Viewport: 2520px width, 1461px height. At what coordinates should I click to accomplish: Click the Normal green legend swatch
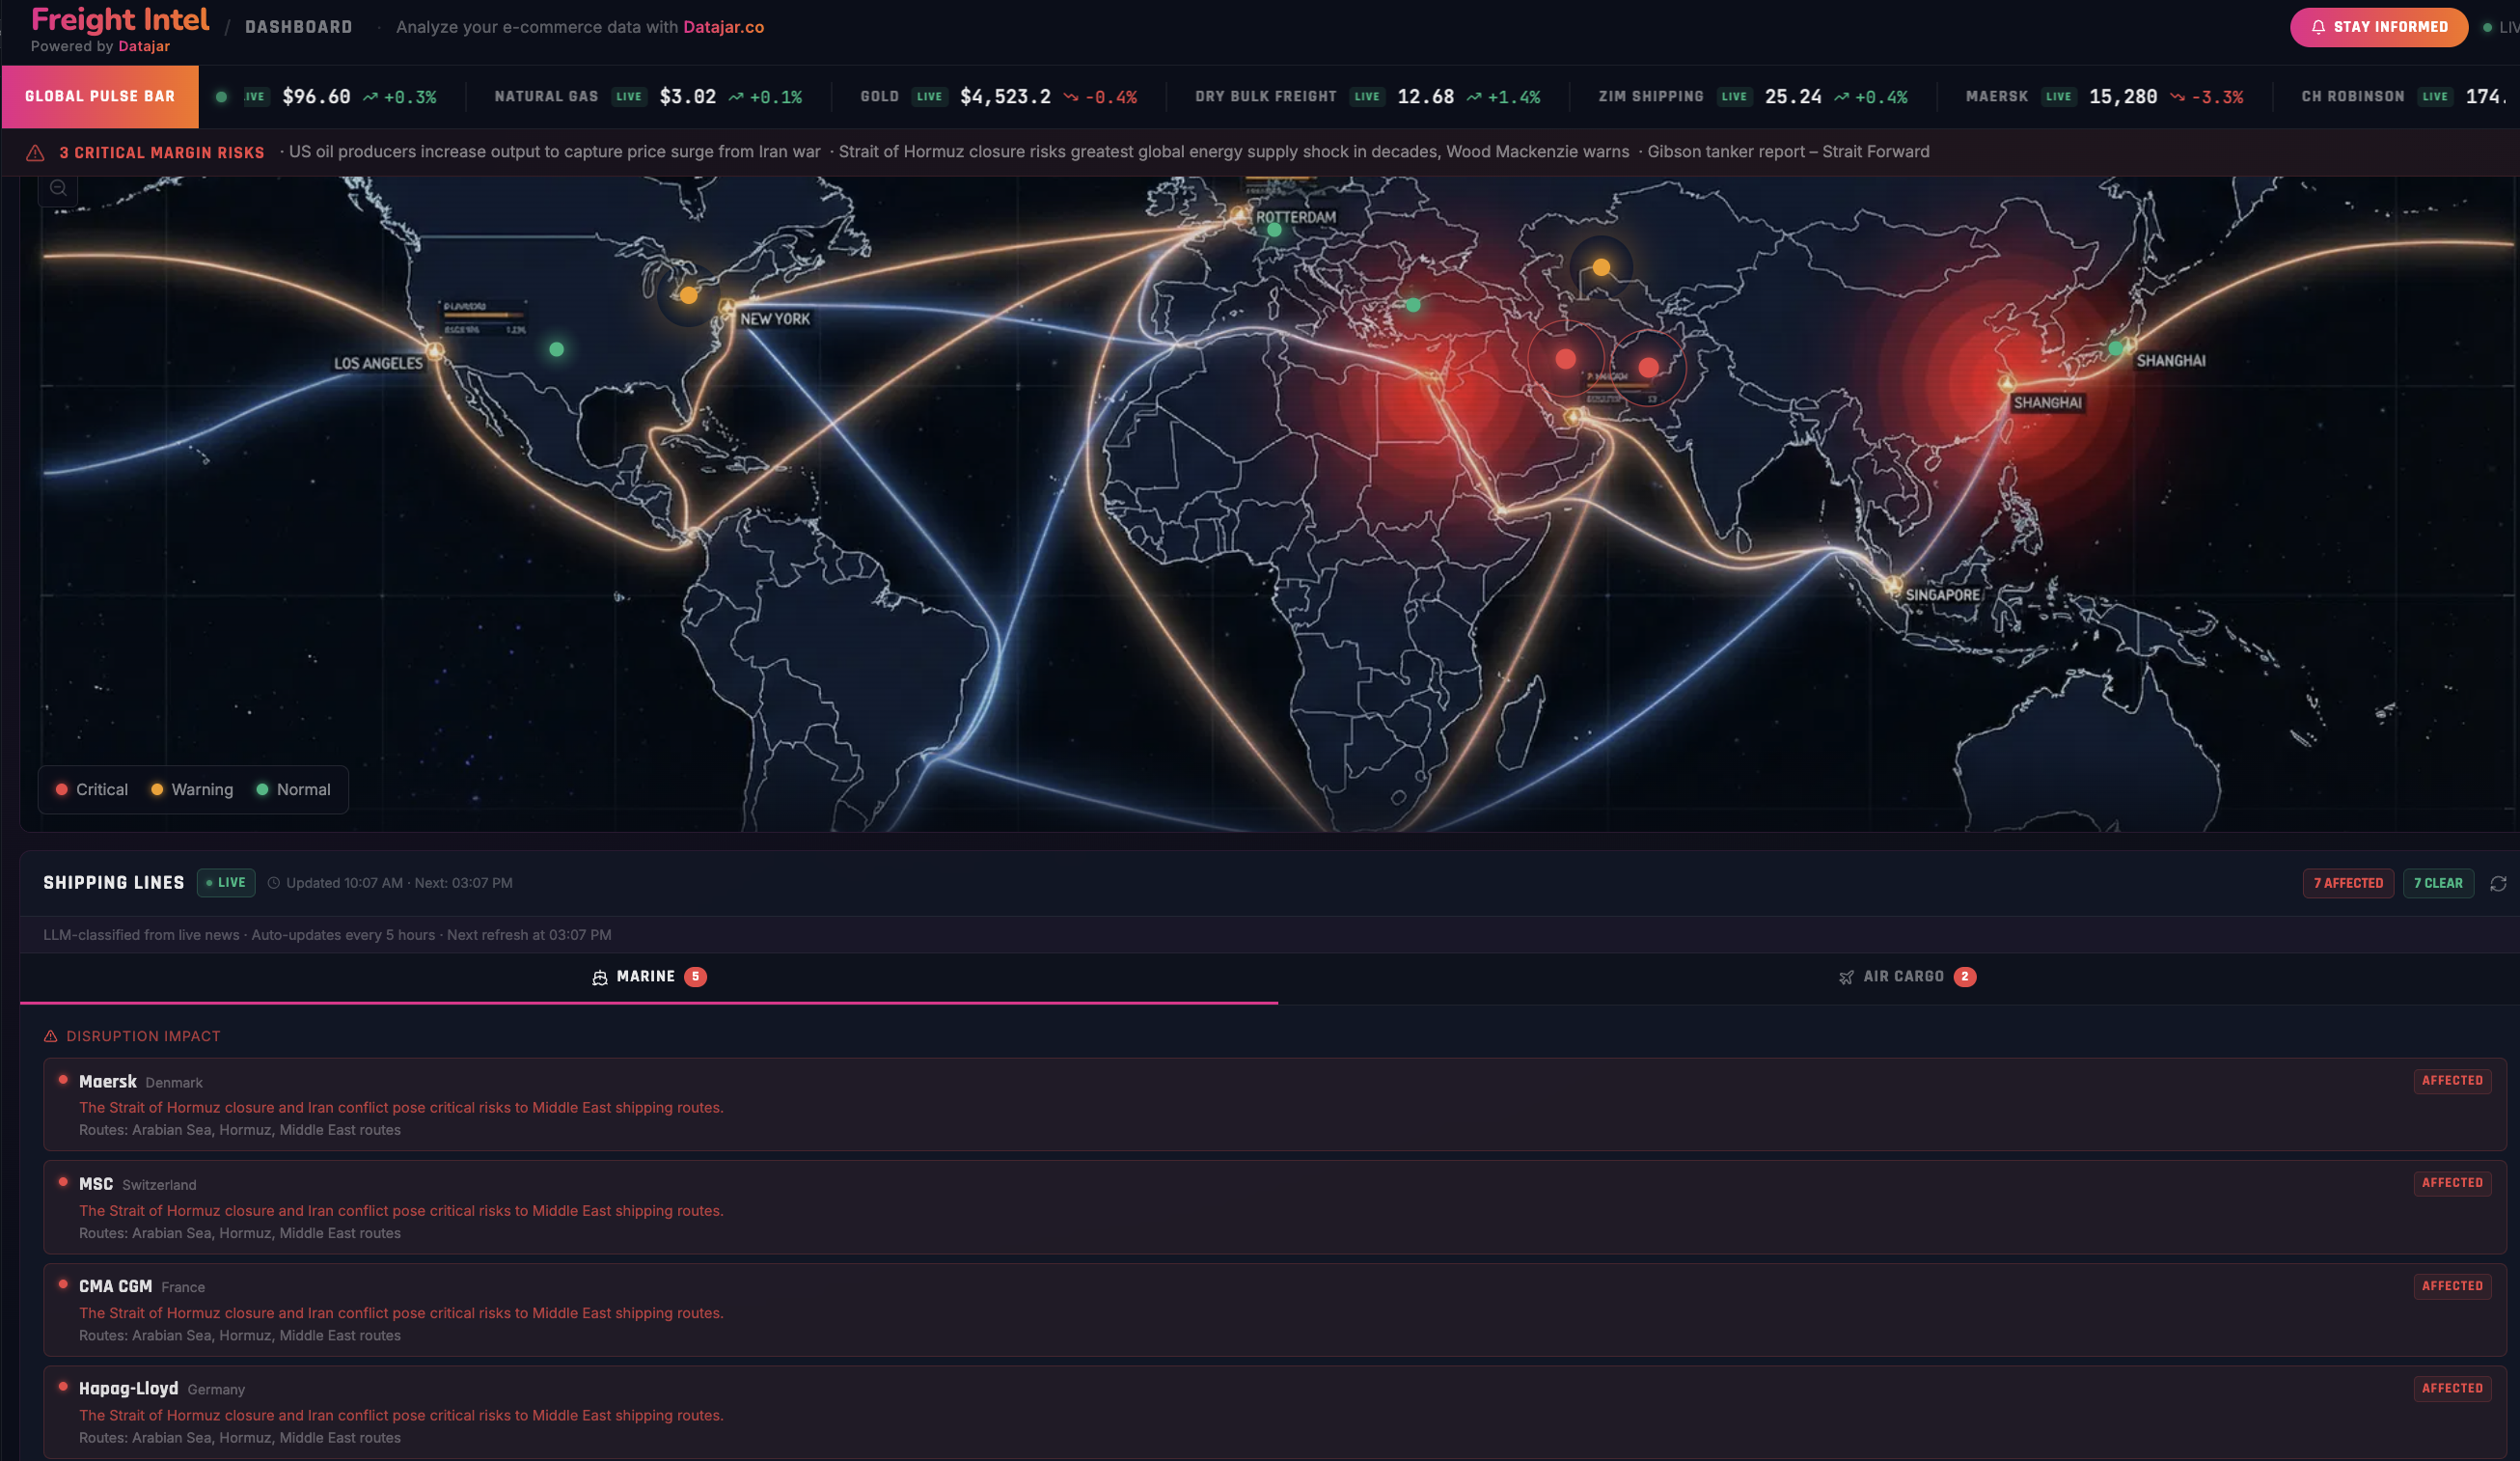[262, 790]
